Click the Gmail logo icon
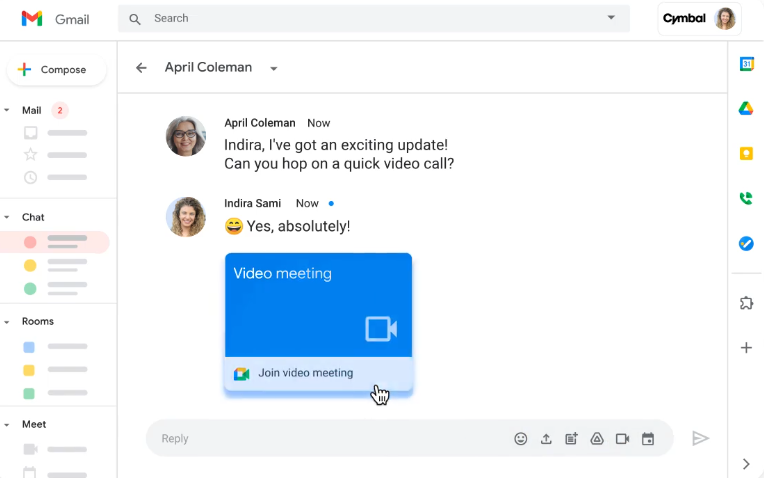Viewport: 764px width, 478px height. (32, 19)
